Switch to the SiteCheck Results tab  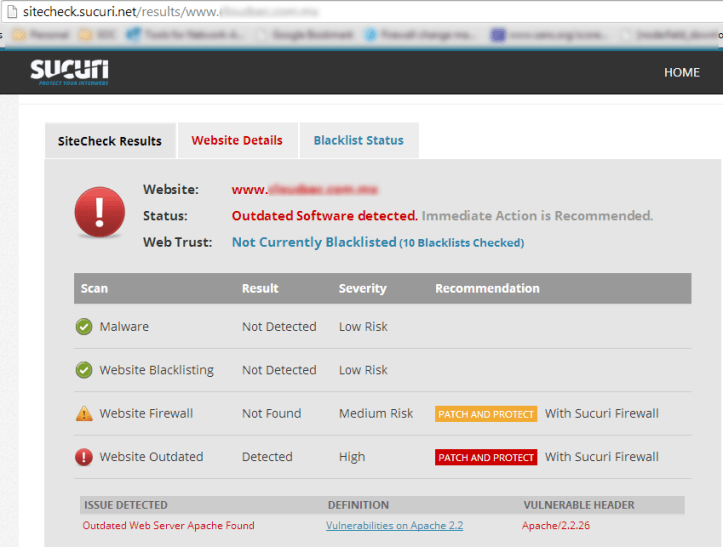click(x=110, y=141)
